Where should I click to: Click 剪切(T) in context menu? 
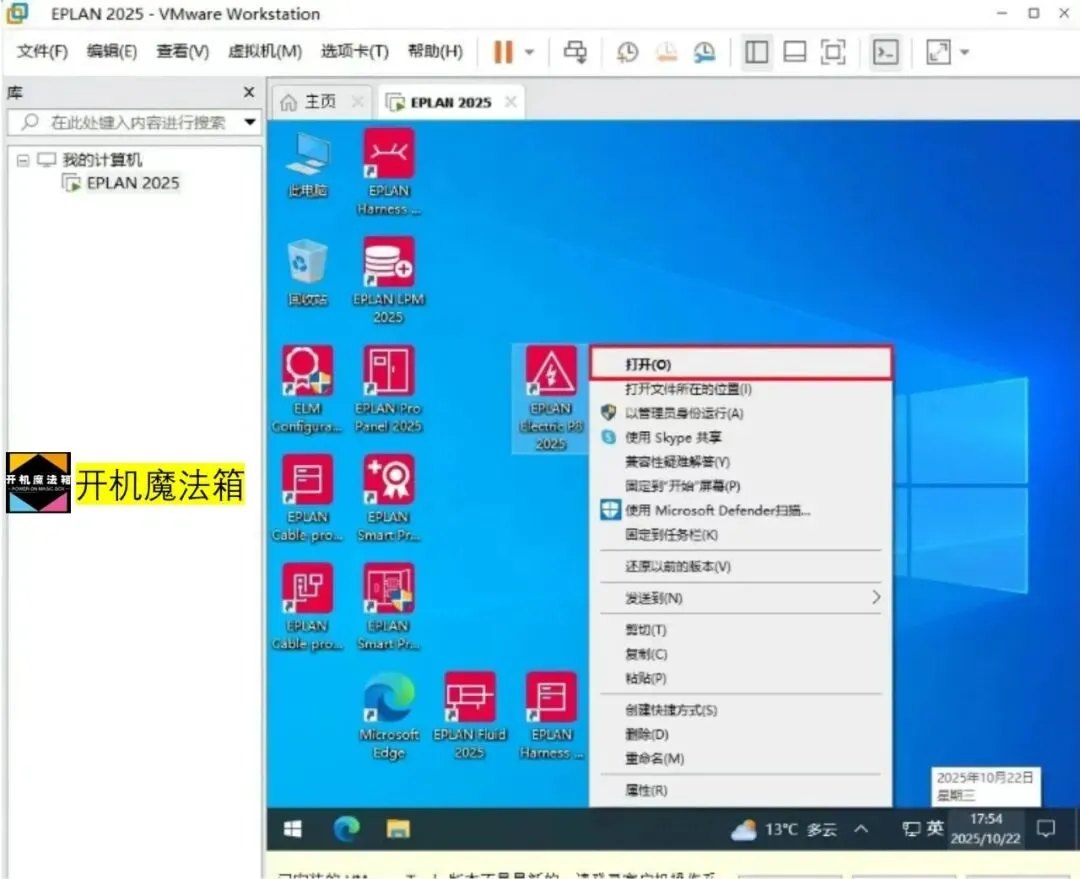click(x=741, y=630)
